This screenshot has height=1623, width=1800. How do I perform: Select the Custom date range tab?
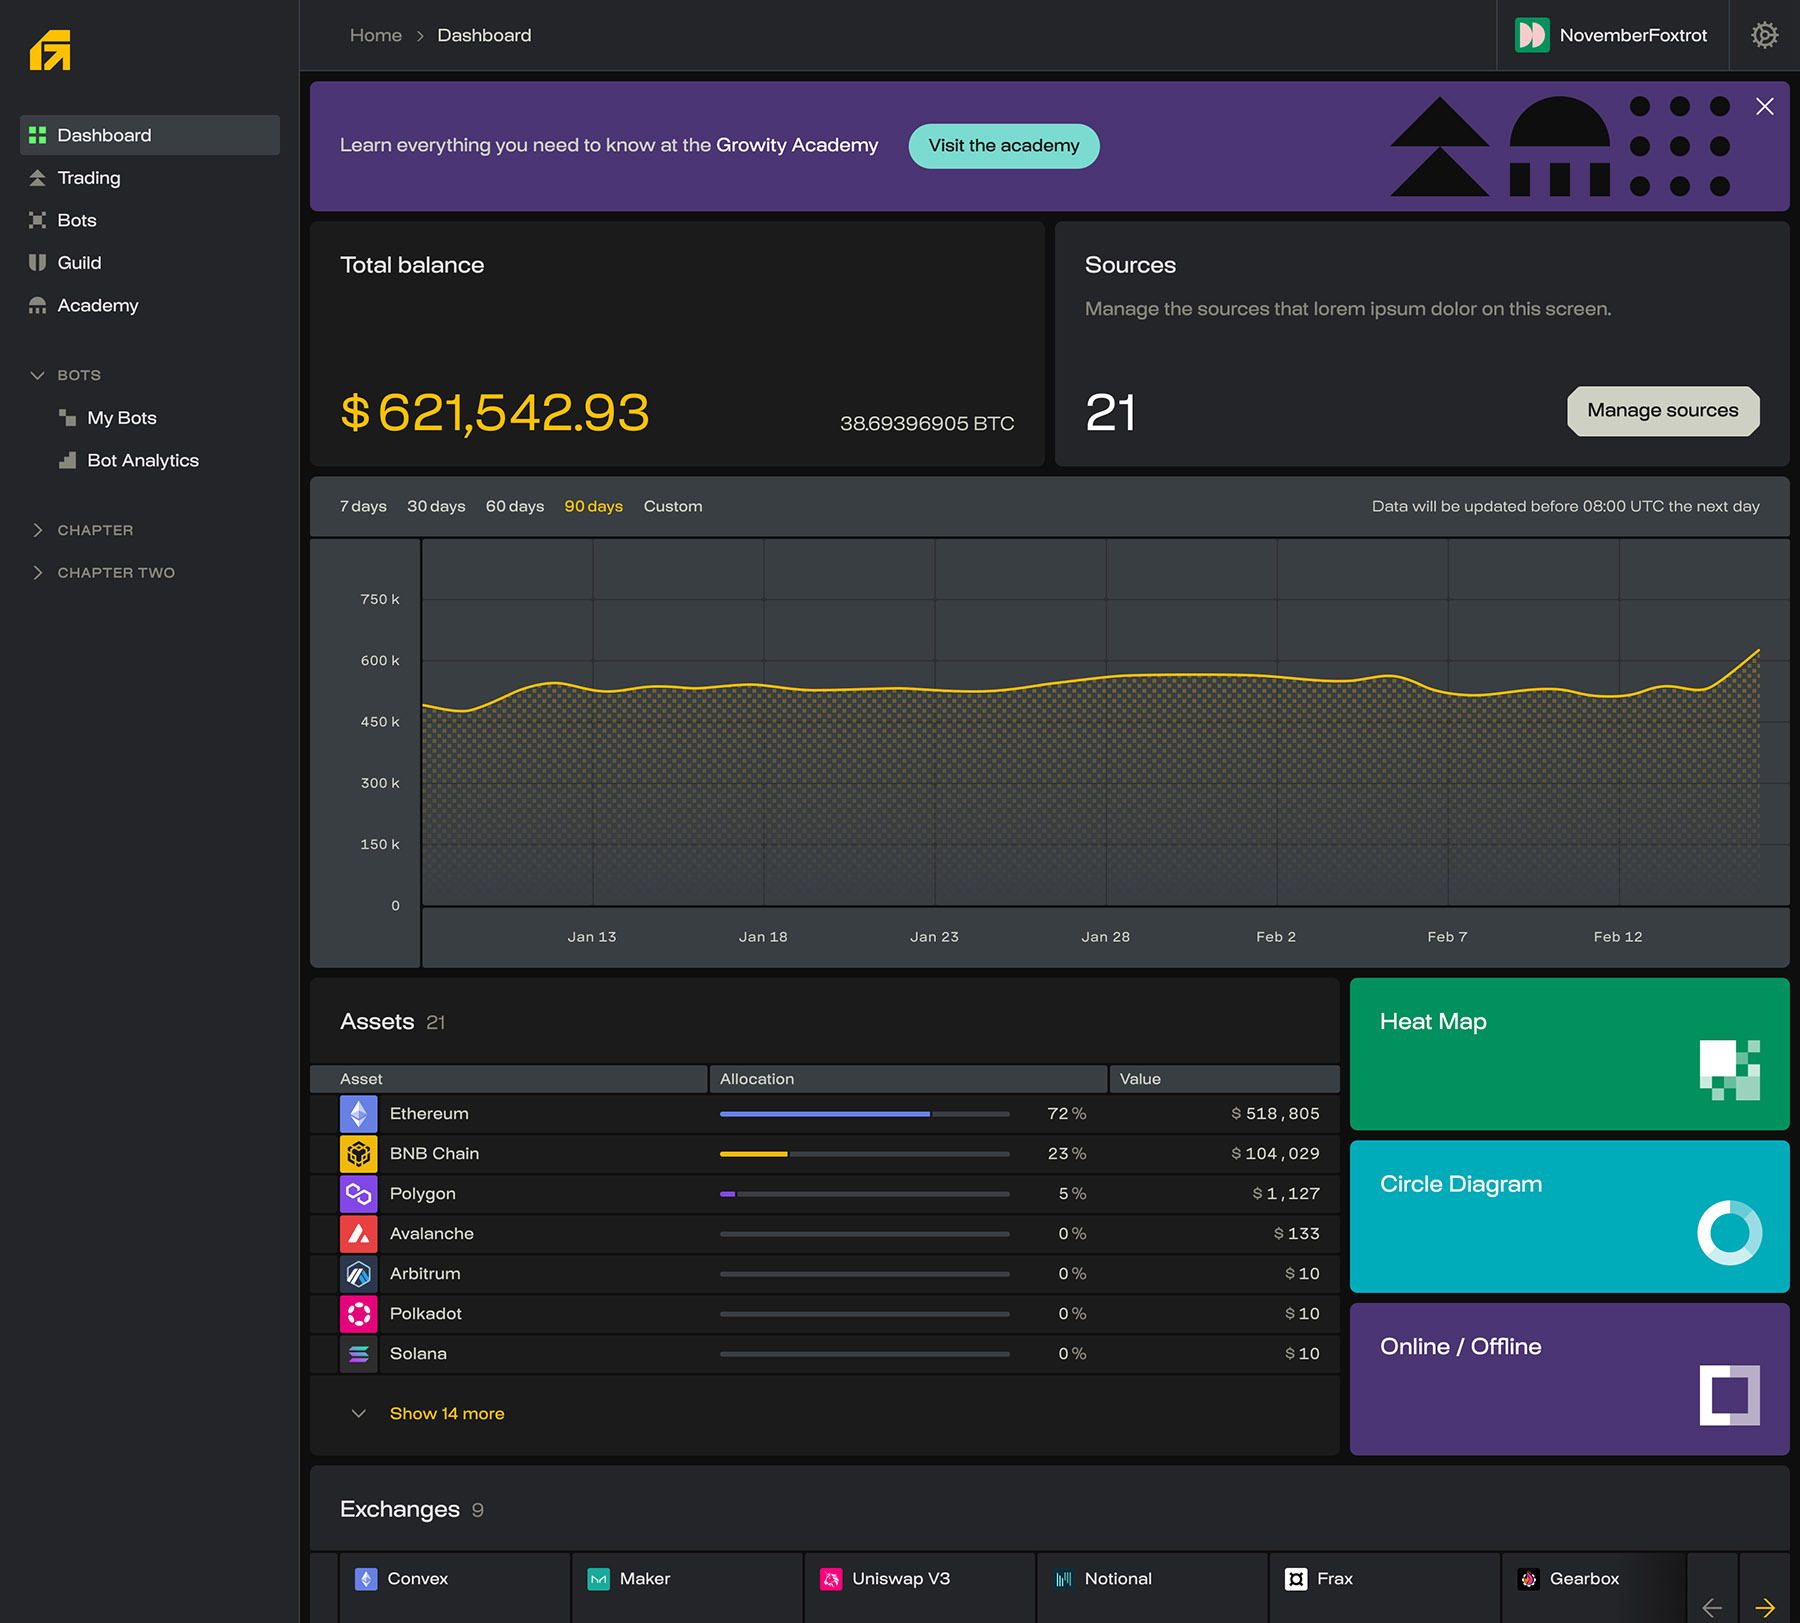click(x=672, y=506)
